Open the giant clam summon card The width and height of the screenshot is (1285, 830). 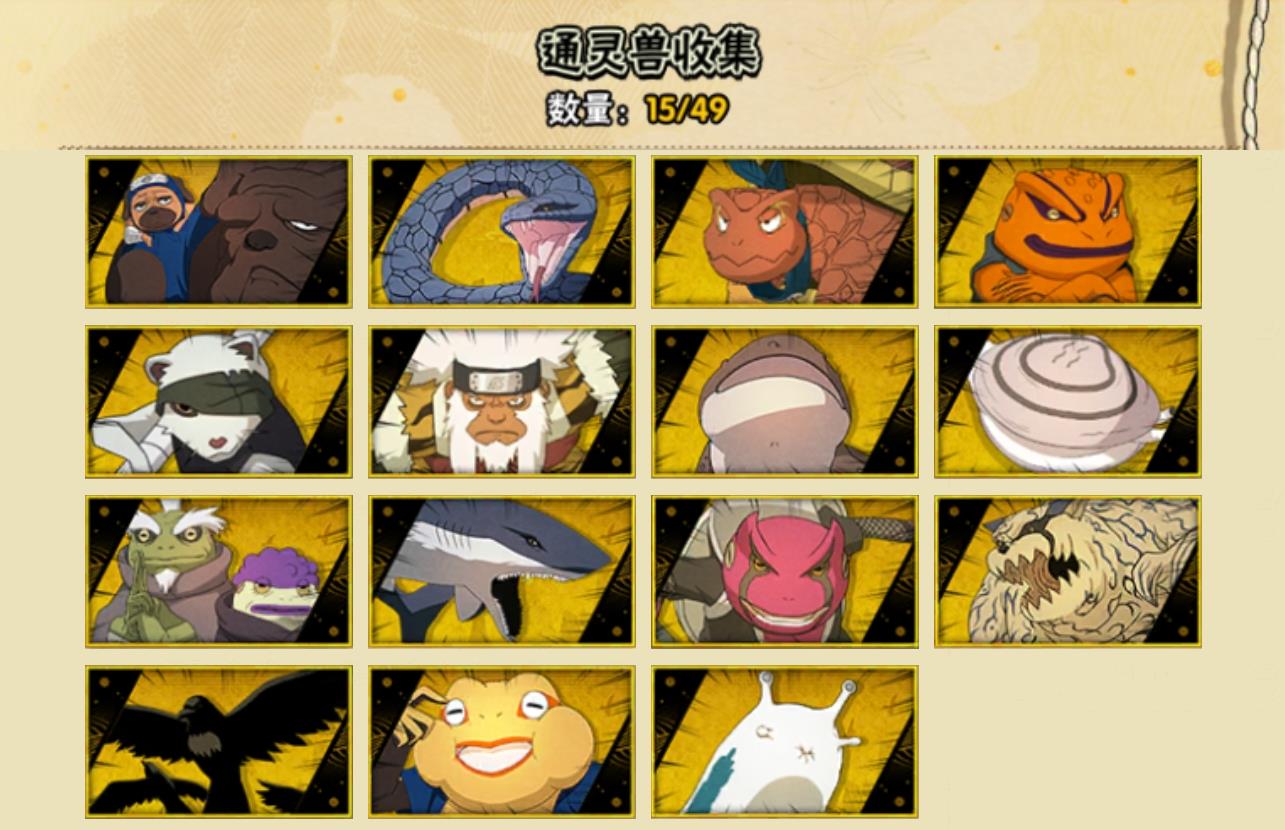(x=1067, y=401)
